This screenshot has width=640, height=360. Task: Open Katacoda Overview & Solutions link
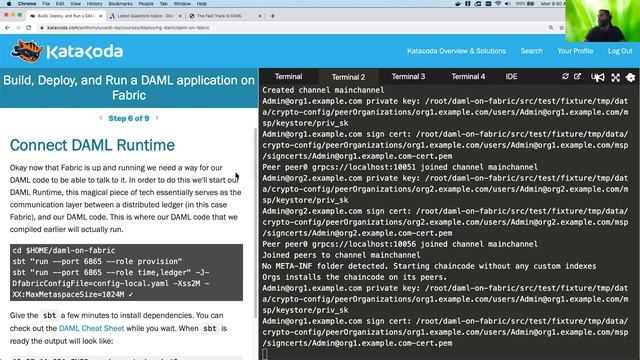456,51
